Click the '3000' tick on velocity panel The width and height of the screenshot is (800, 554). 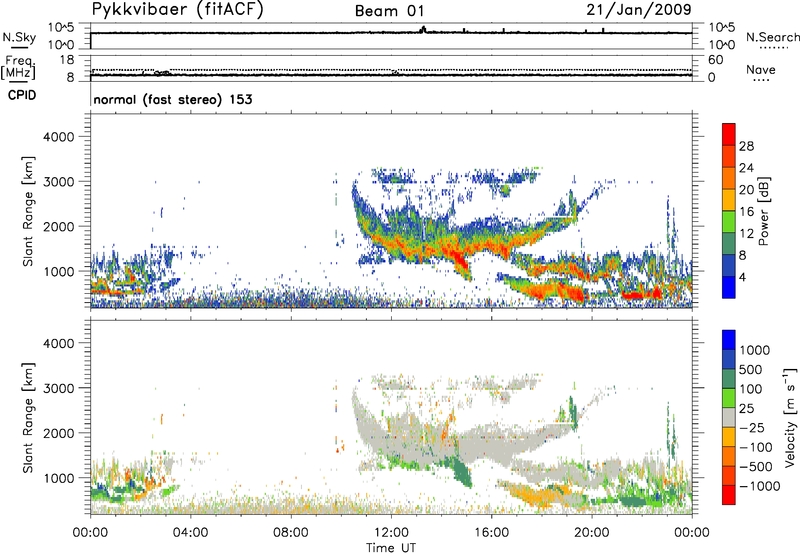58,388
